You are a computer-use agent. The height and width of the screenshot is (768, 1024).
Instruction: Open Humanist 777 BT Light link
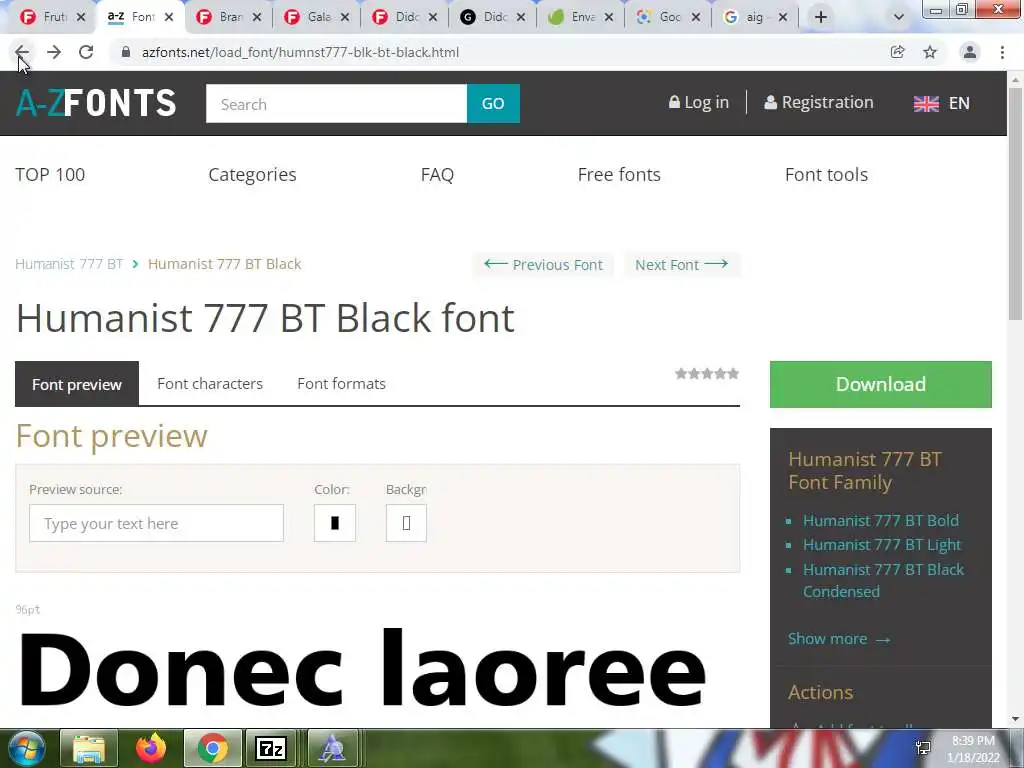point(882,545)
